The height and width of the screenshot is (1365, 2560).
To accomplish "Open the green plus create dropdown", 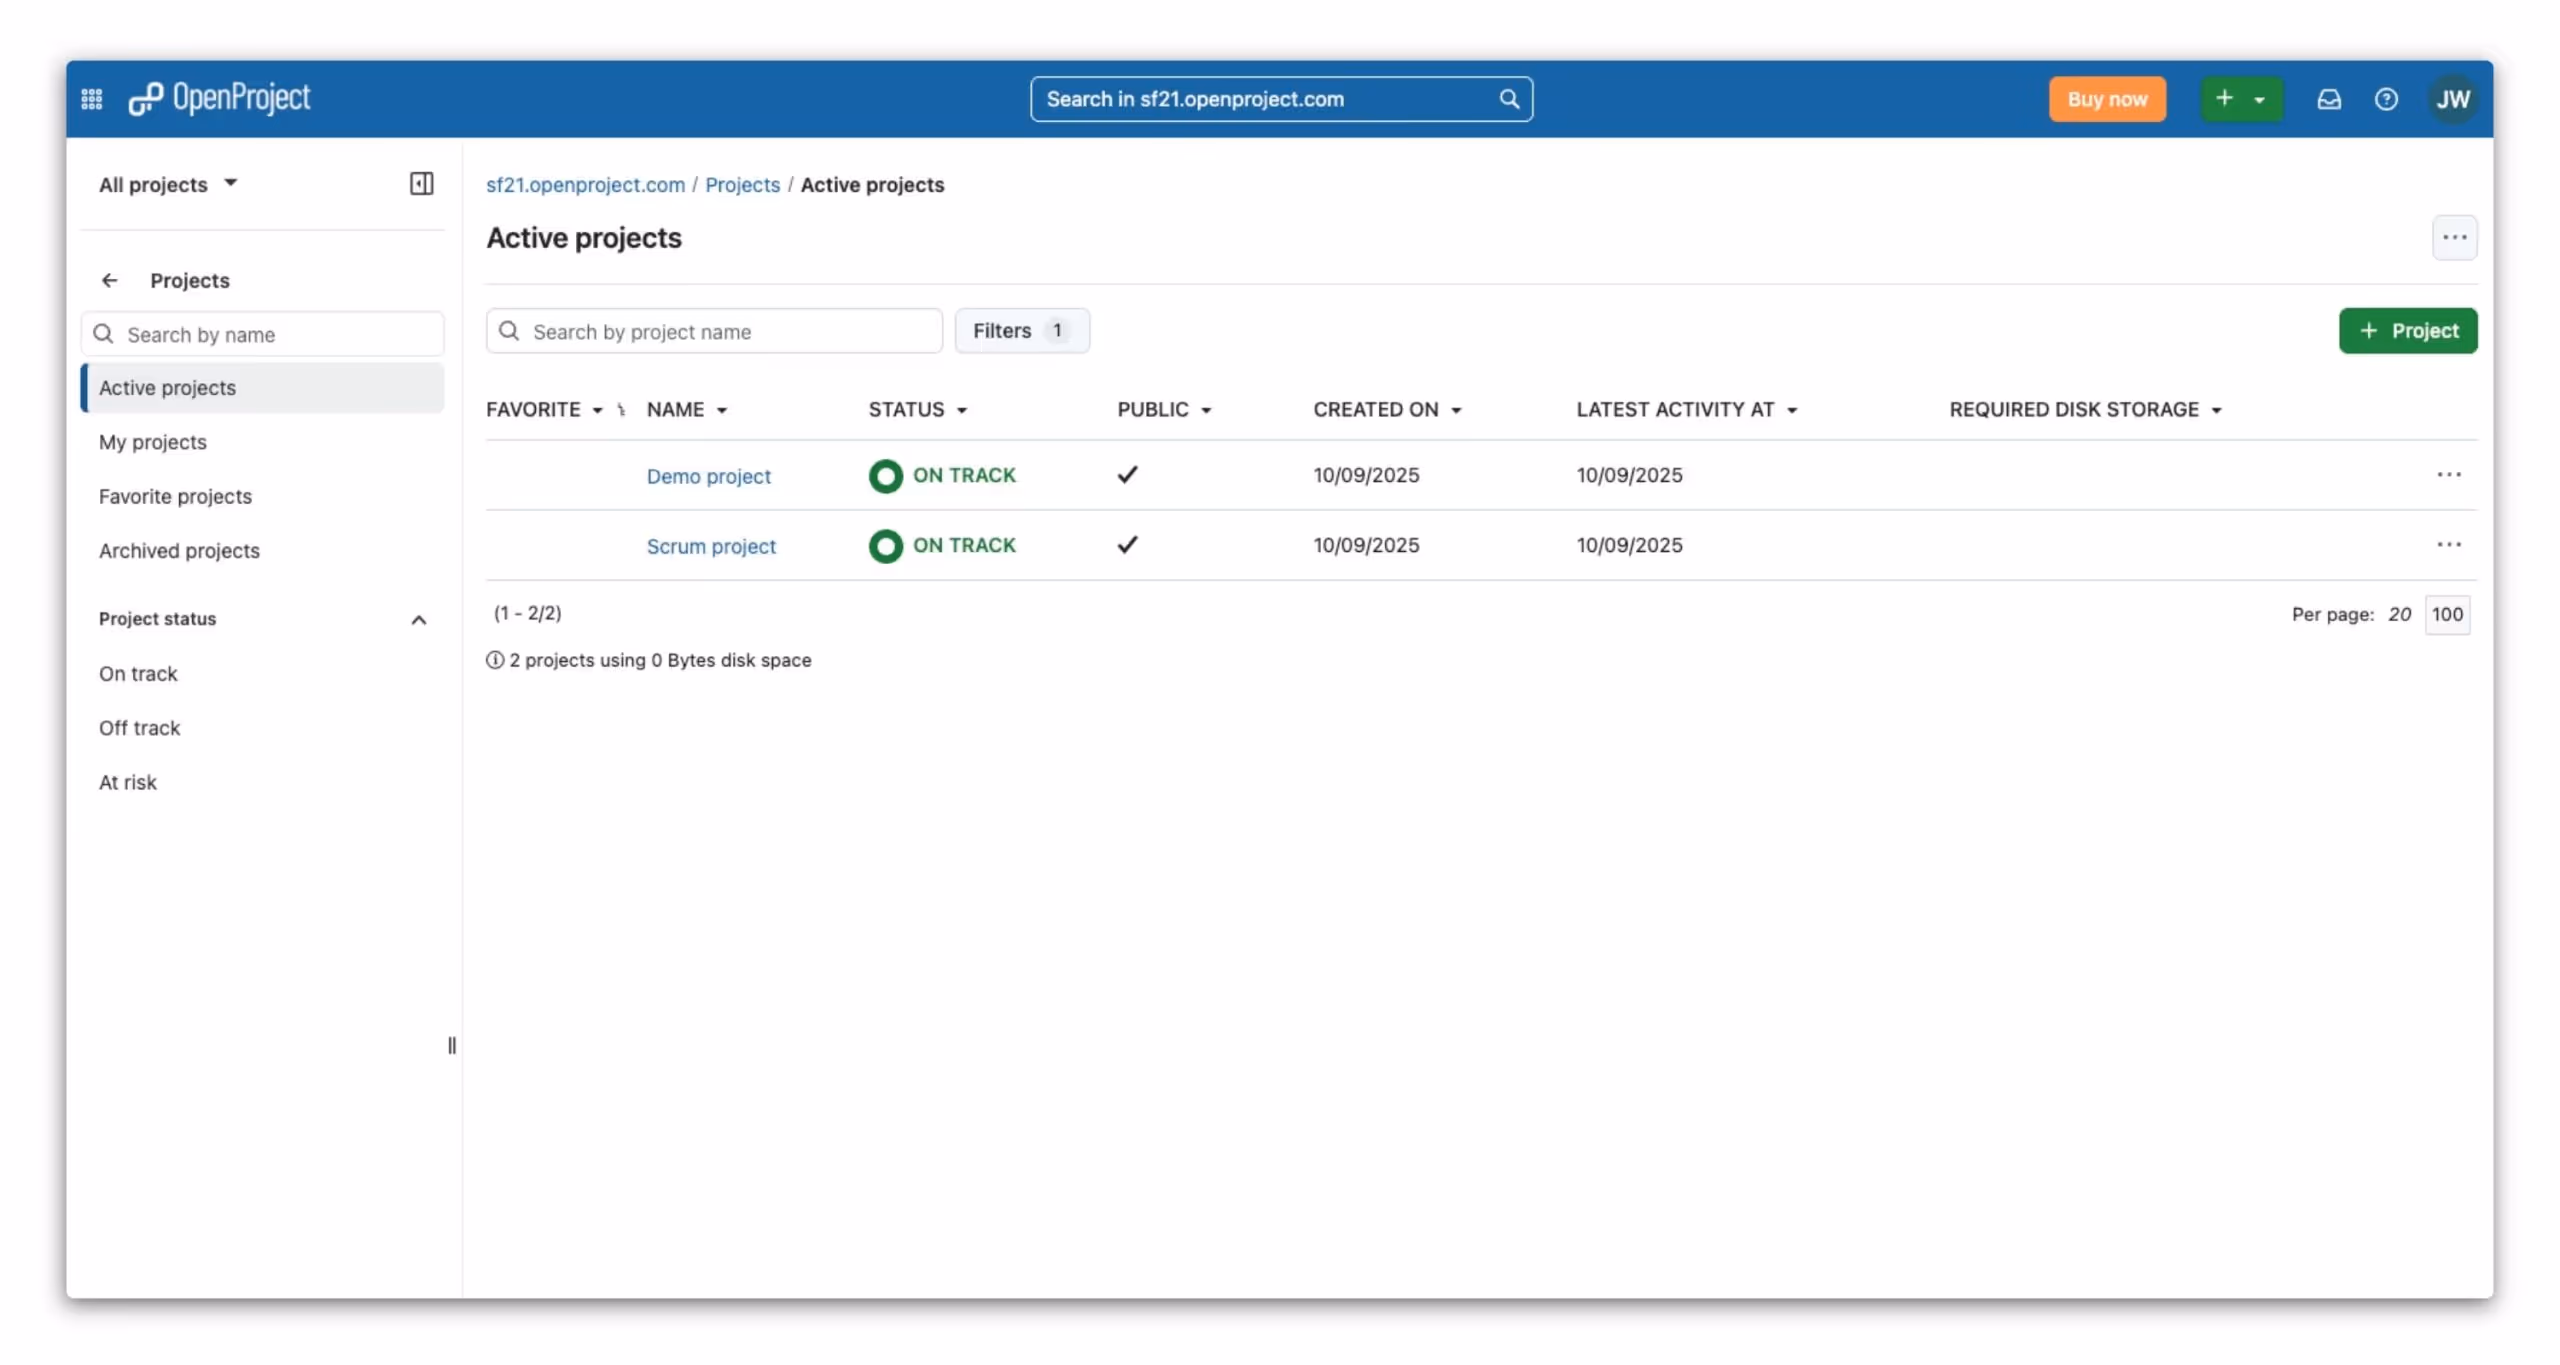I will 2240,99.
